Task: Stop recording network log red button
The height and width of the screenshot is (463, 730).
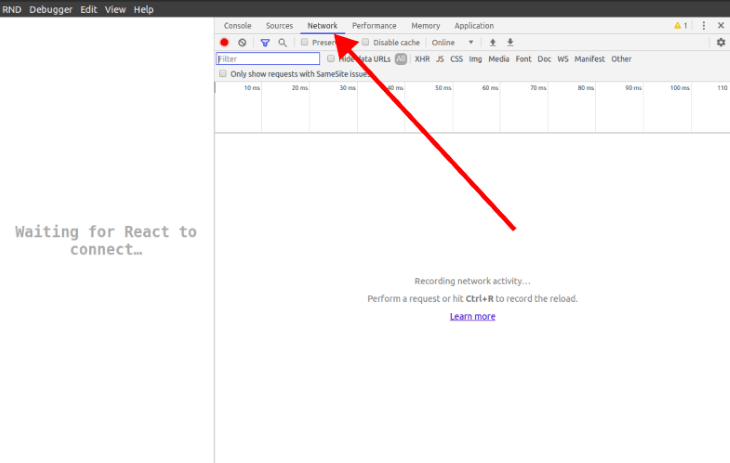Action: coord(225,43)
